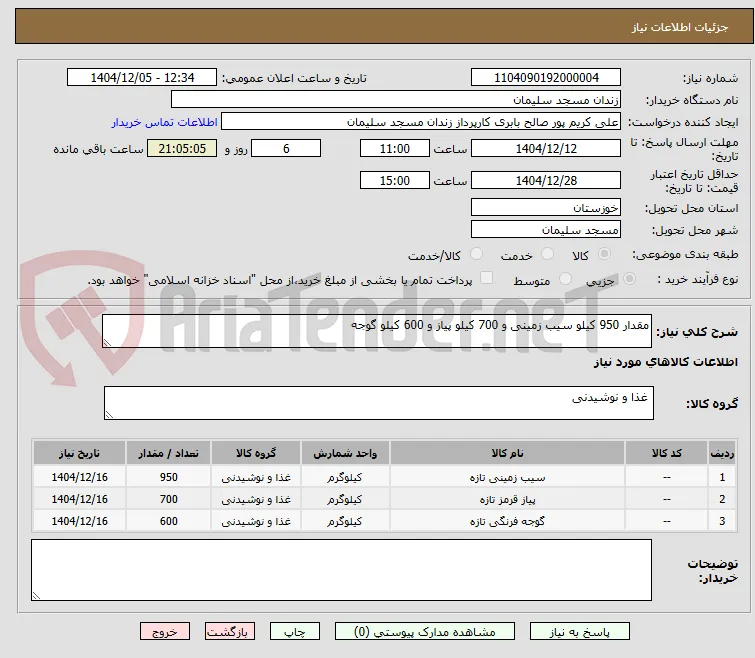Click the date cell in onion row
The height and width of the screenshot is (658, 755).
click(79, 500)
